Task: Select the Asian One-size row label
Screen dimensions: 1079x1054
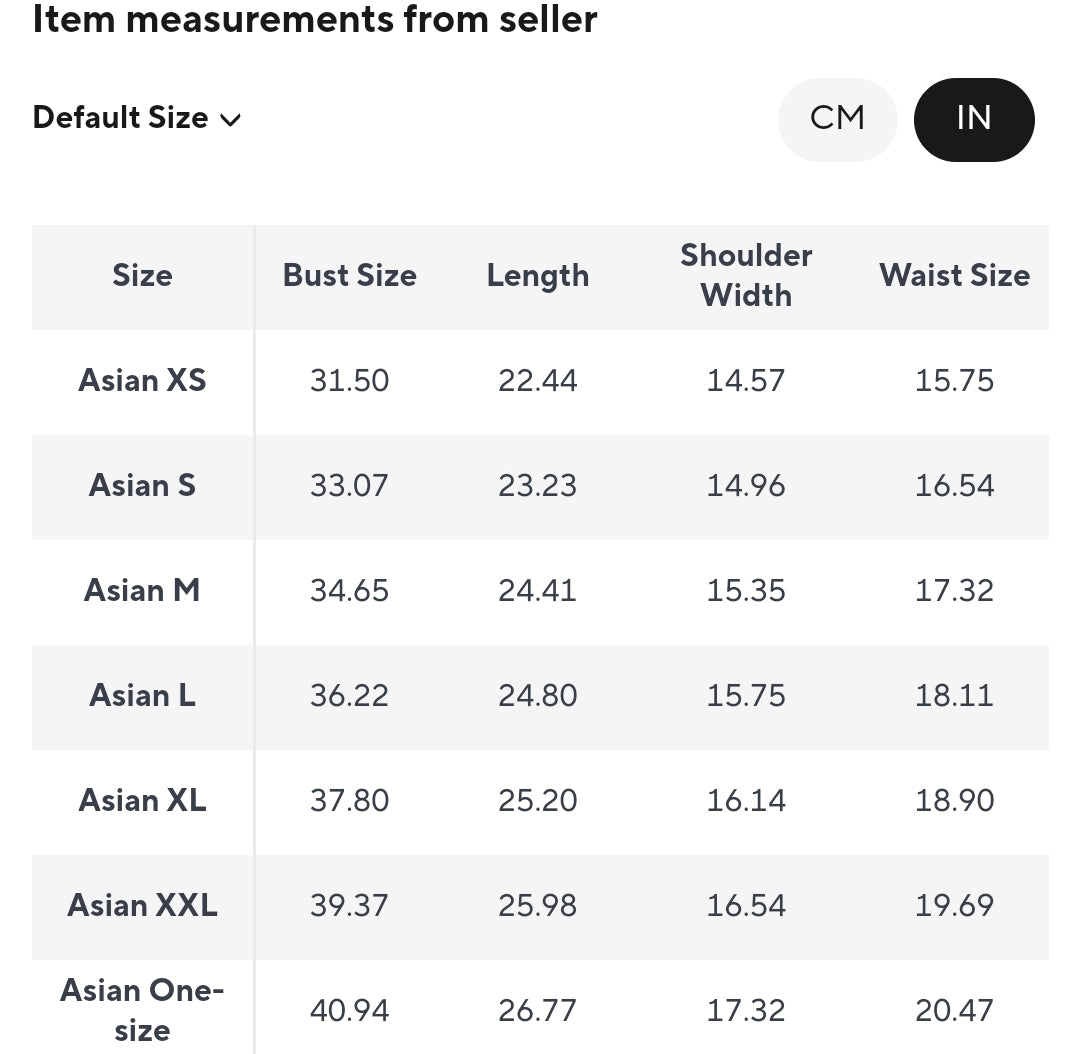Action: 142,1010
